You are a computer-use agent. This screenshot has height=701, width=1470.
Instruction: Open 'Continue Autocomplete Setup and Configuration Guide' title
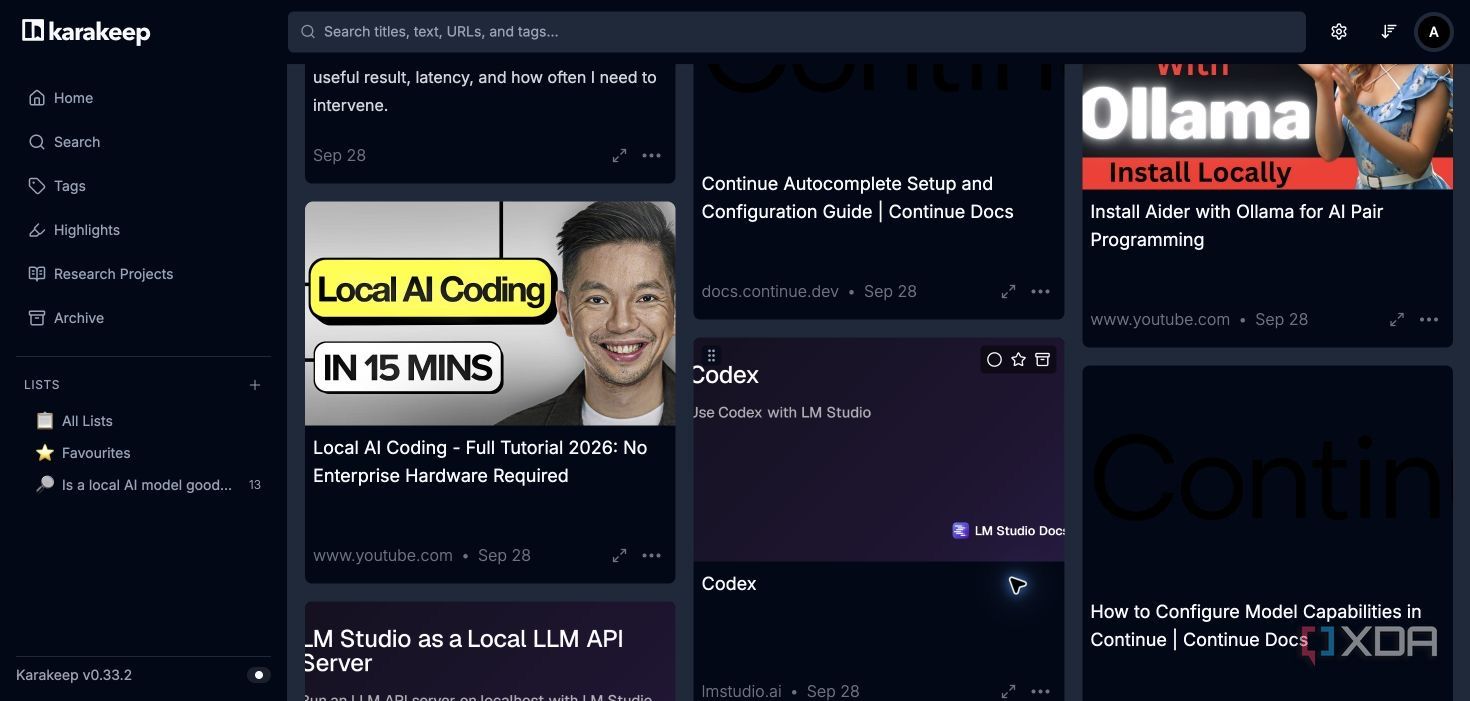[x=857, y=198]
